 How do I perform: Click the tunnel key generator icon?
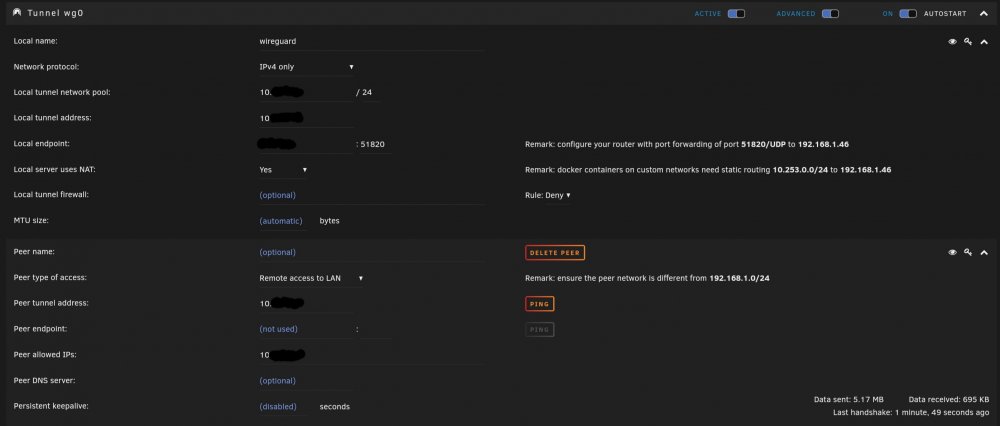point(968,41)
